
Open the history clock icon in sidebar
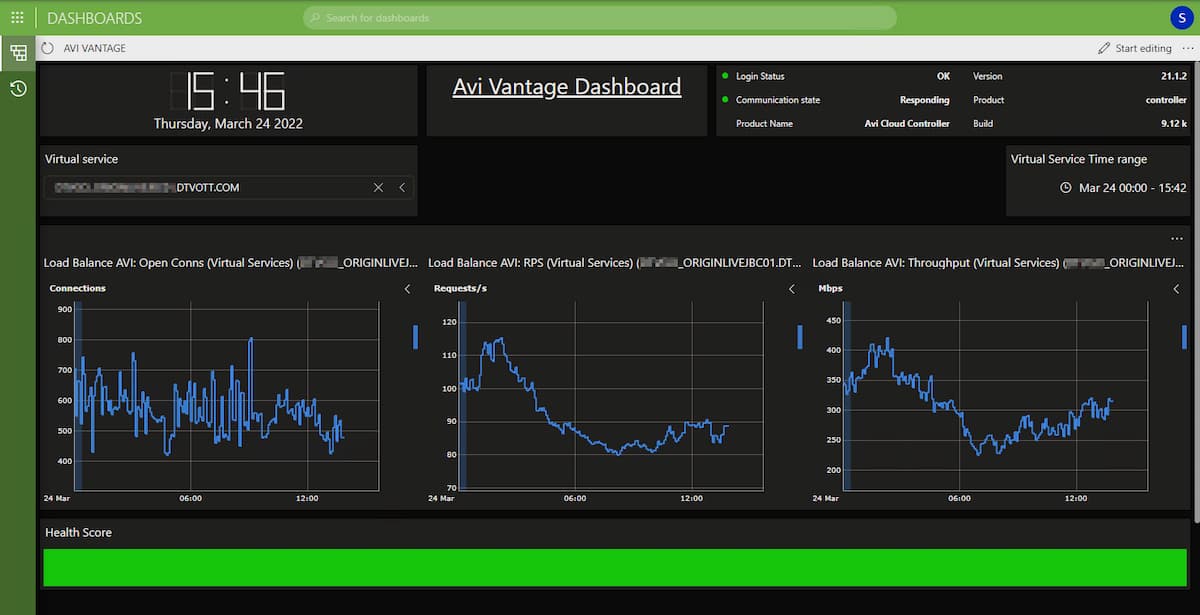(x=18, y=89)
